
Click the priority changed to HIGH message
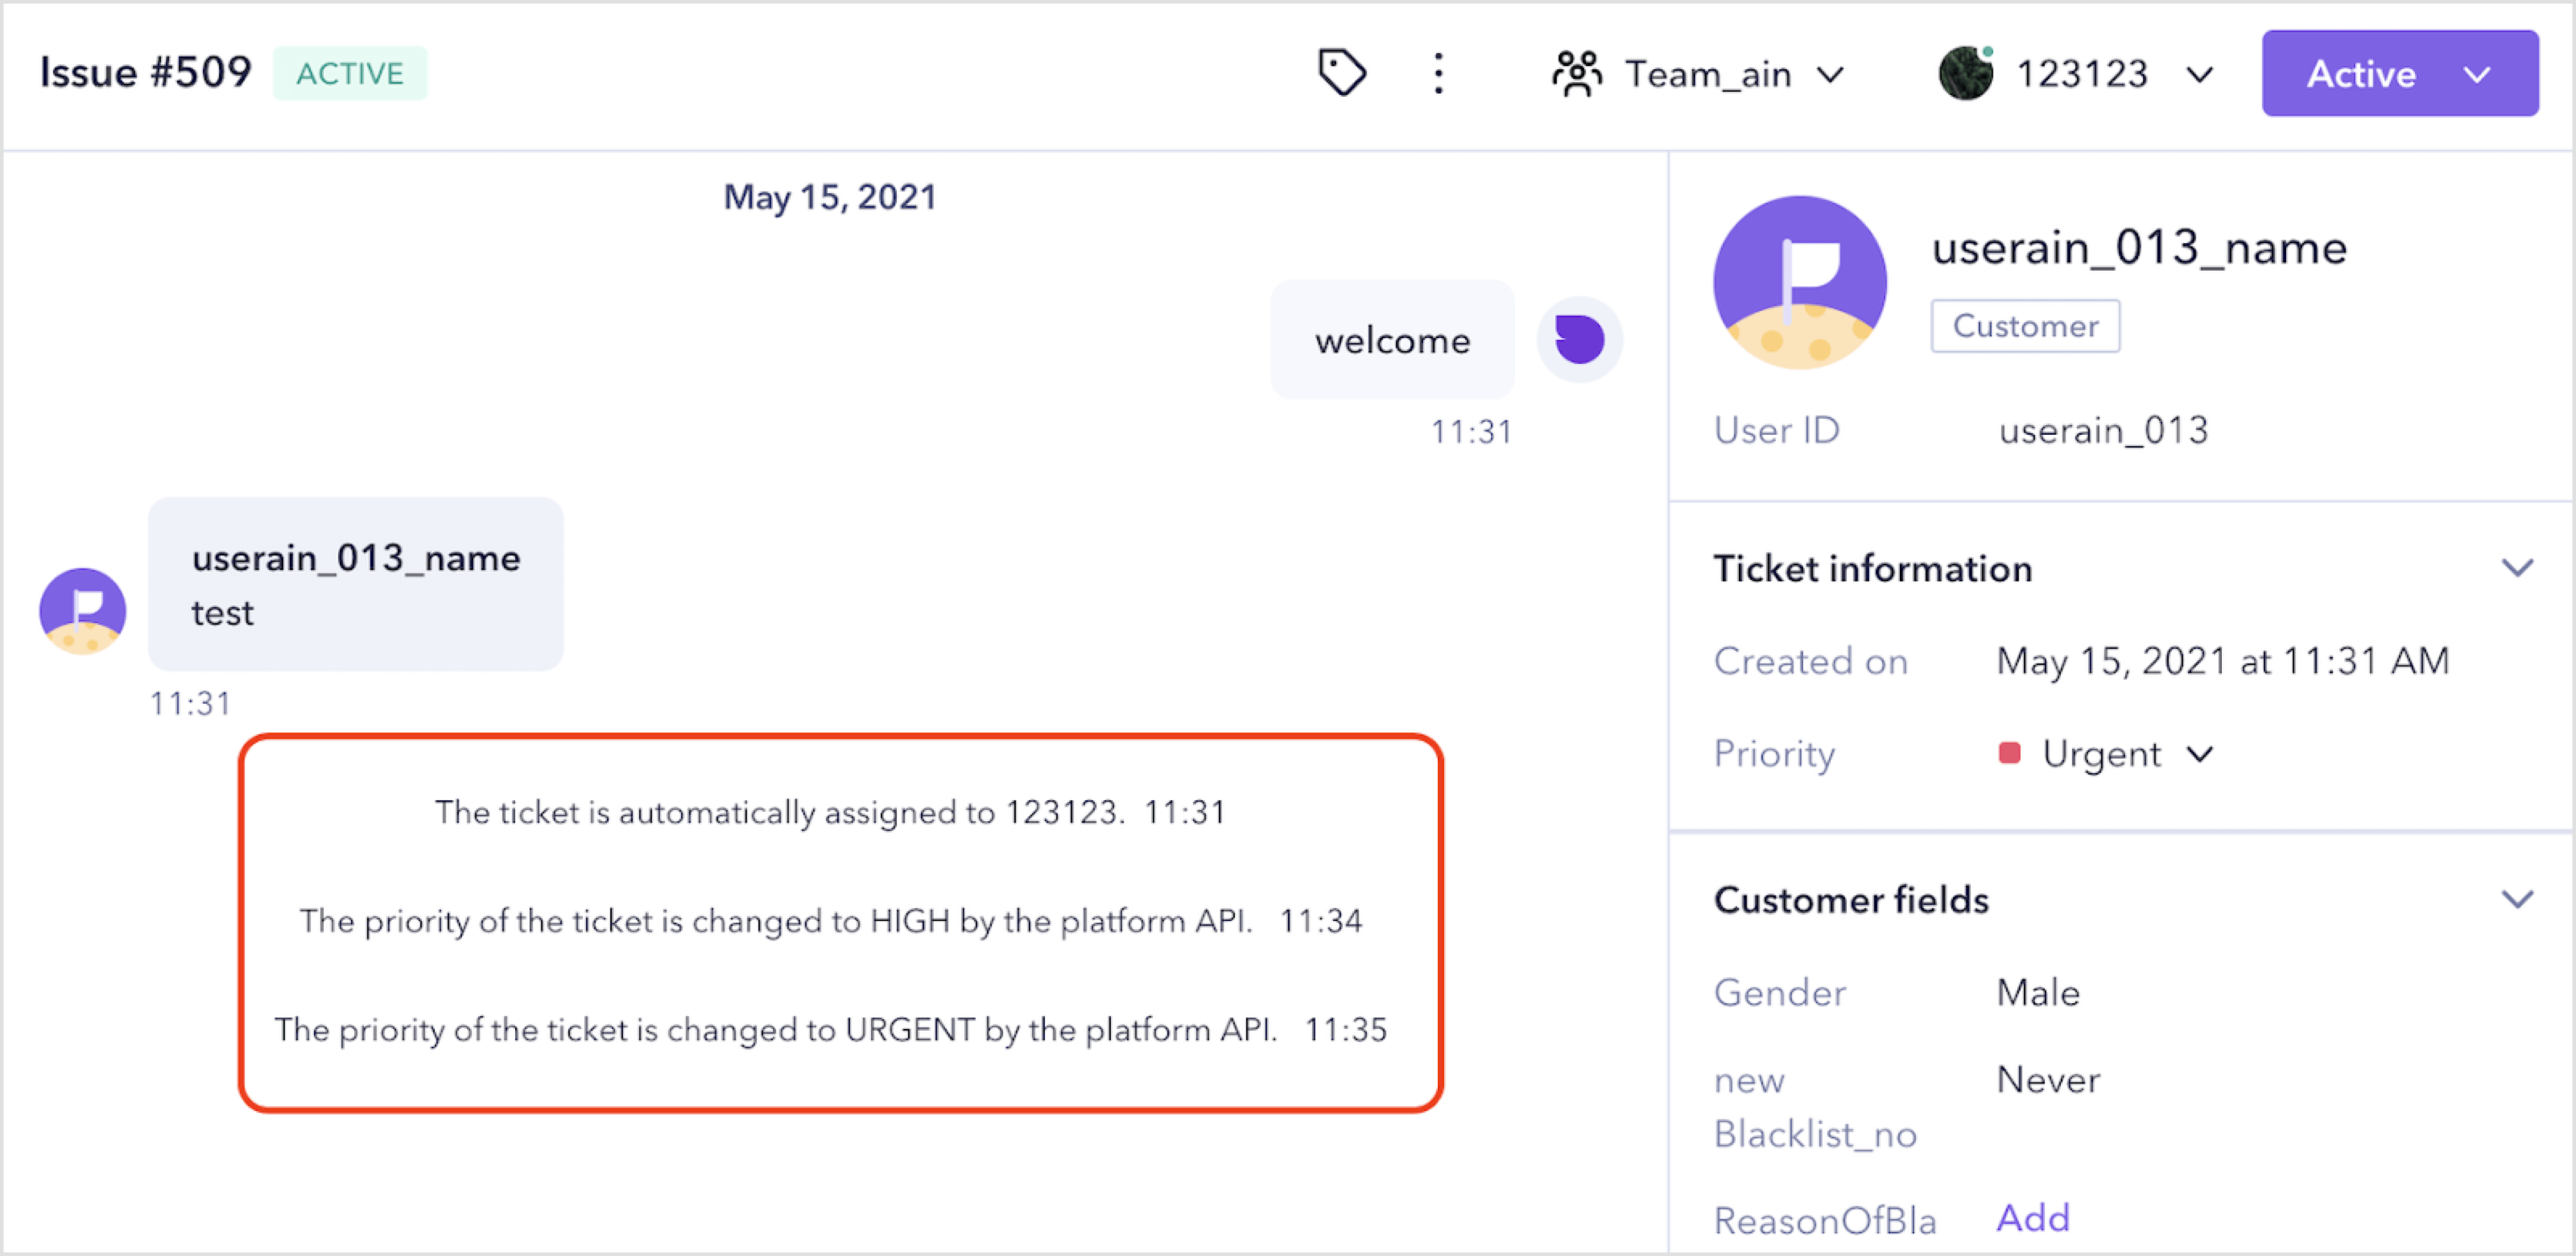830,921
